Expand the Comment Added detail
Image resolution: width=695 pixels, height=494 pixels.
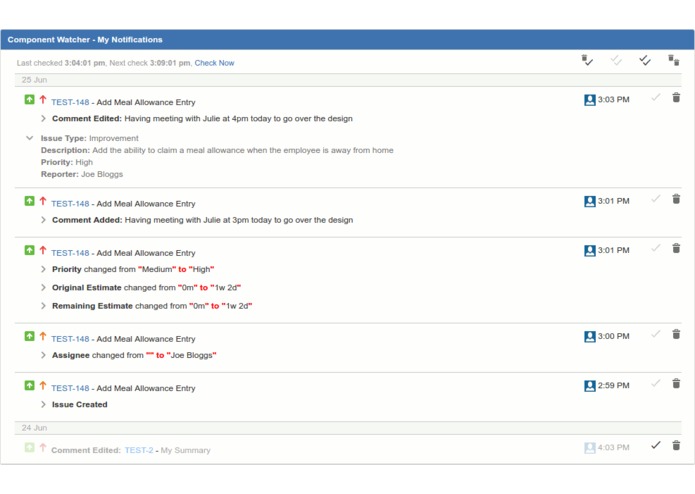pyautogui.click(x=43, y=220)
